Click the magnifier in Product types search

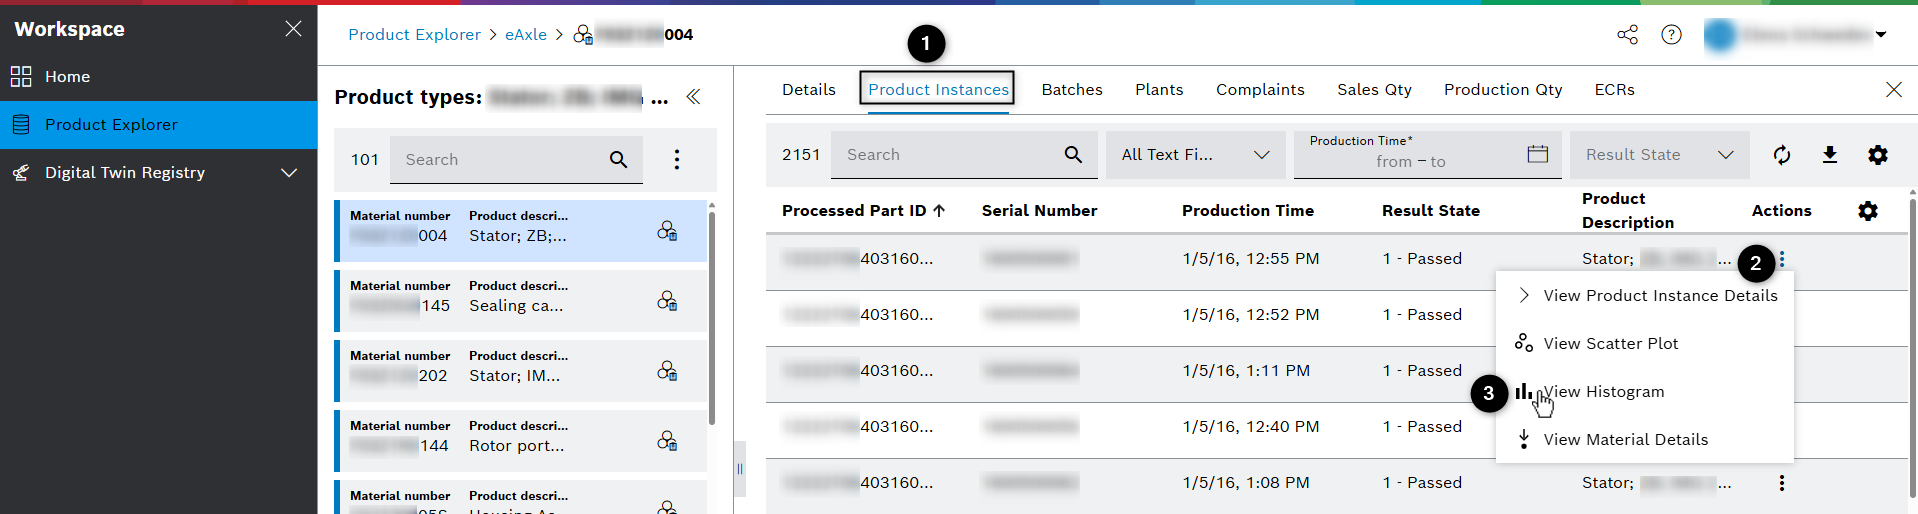tap(619, 160)
